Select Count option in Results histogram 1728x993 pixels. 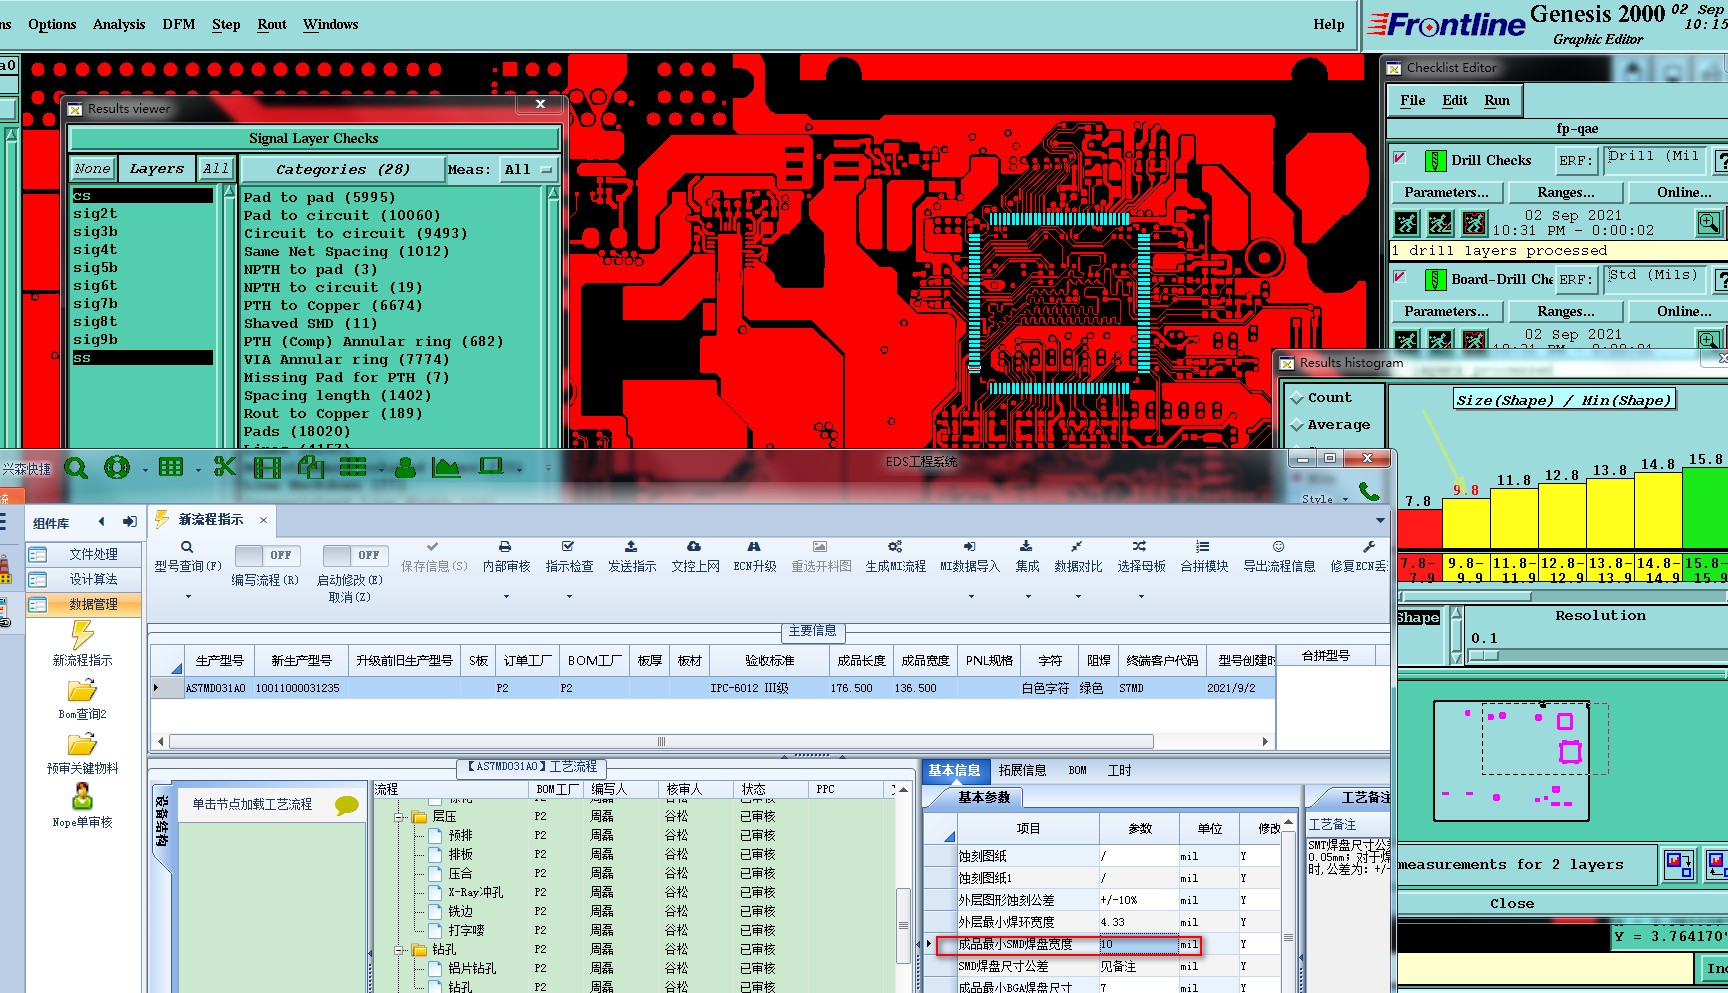pyautogui.click(x=1320, y=398)
